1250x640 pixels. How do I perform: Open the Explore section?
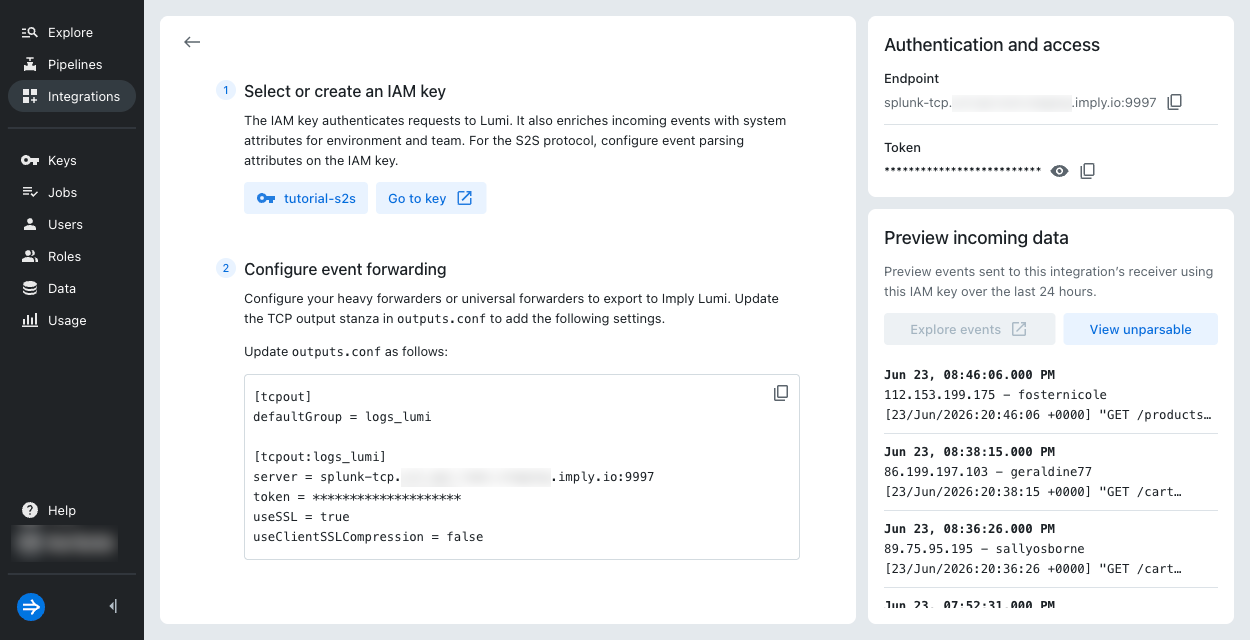72,32
